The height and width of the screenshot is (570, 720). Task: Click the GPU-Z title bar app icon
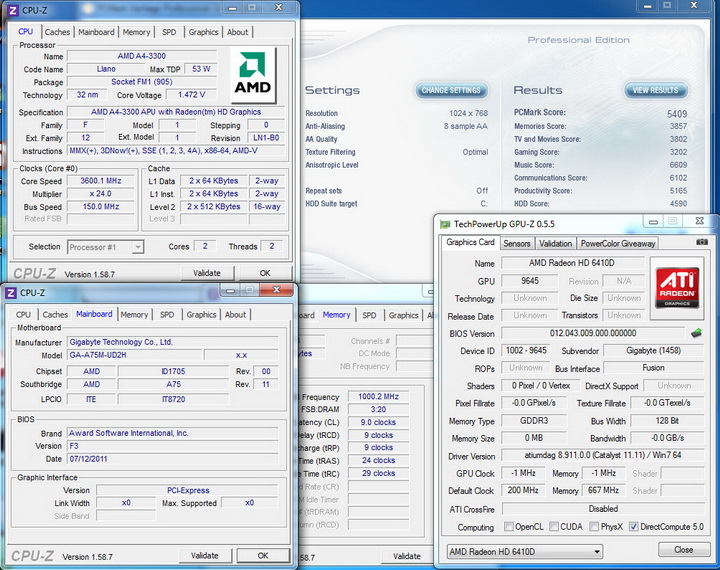[x=445, y=224]
